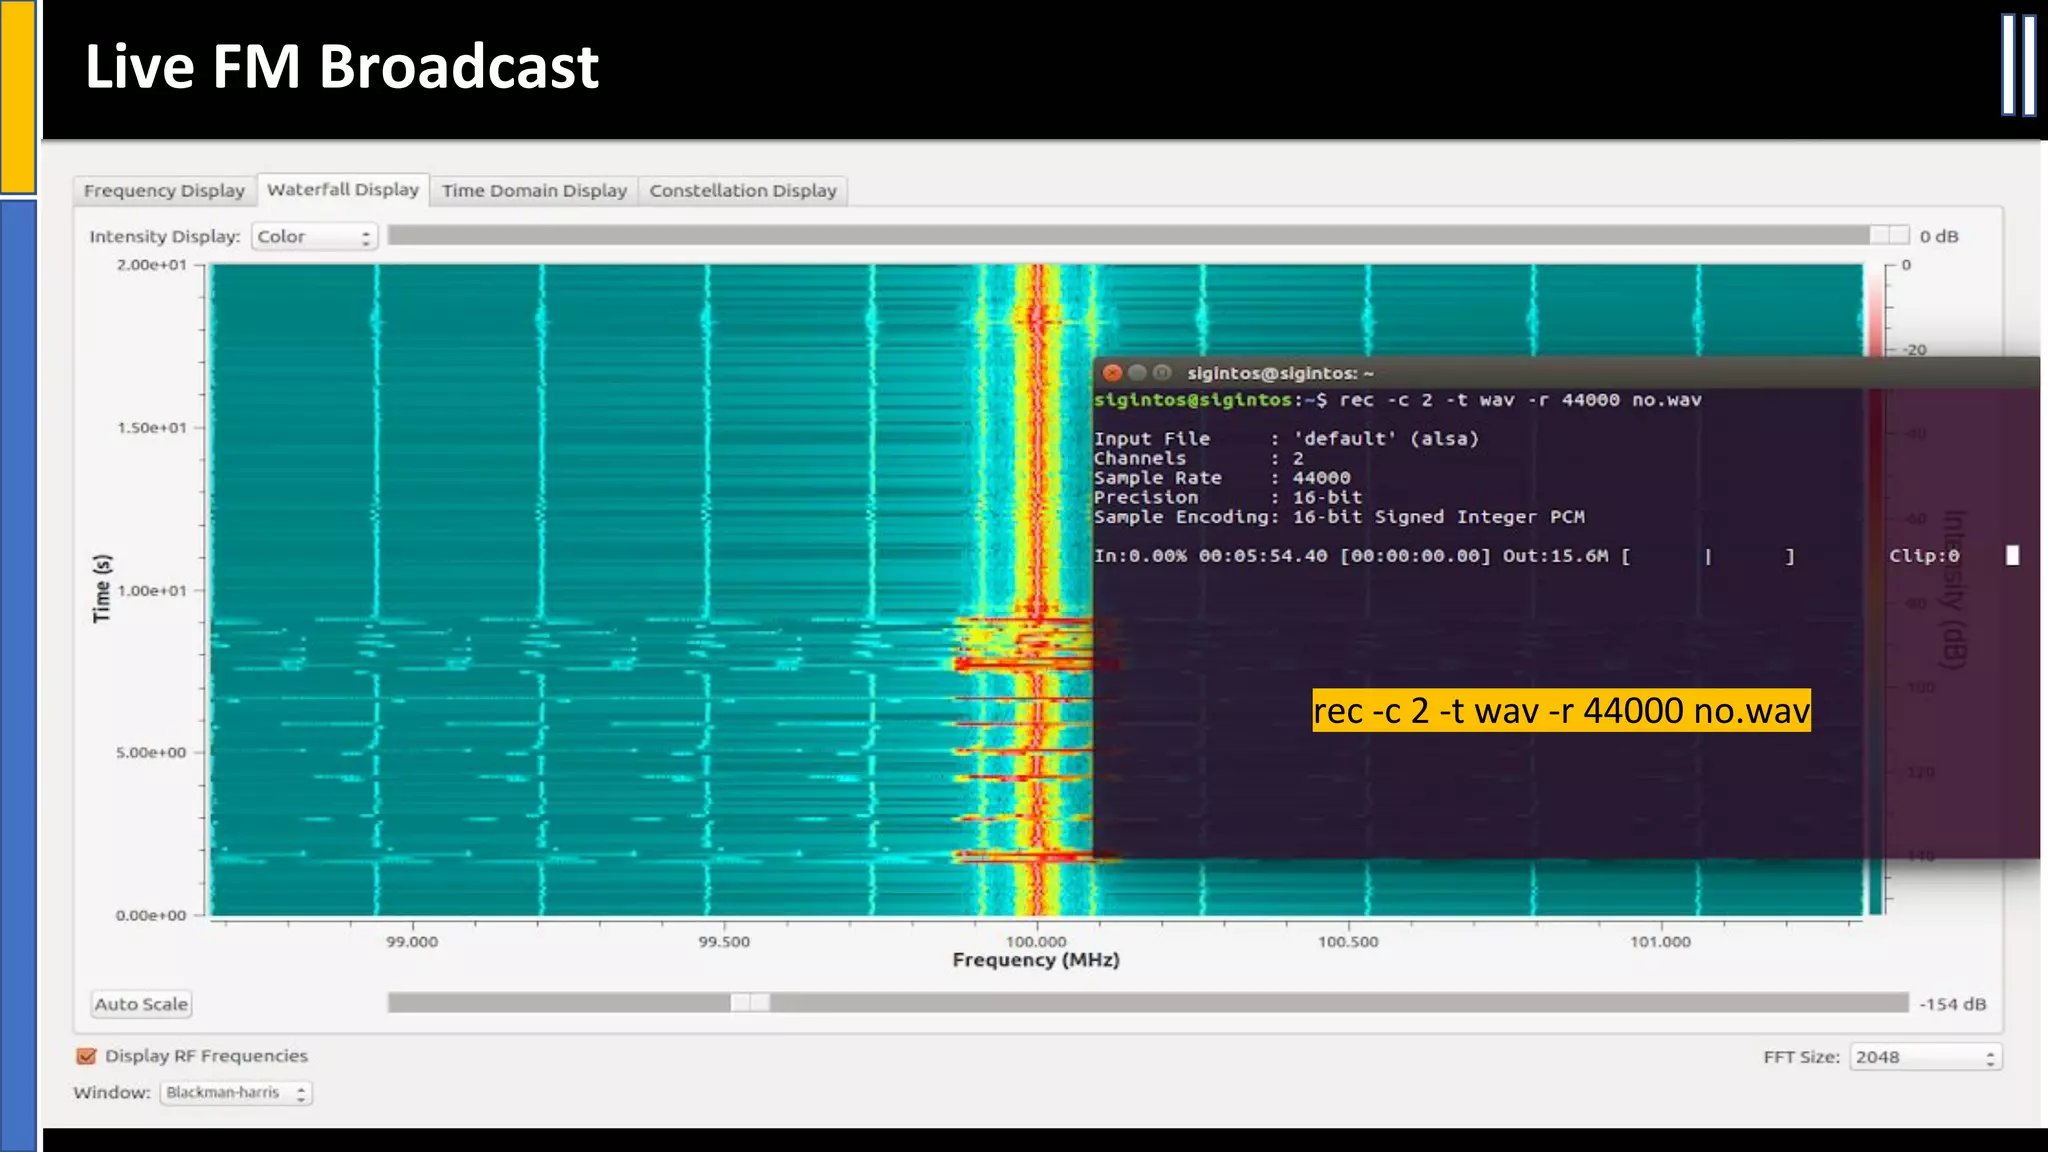Click the Time (s) axis title
This screenshot has height=1152, width=2048.
(x=102, y=588)
